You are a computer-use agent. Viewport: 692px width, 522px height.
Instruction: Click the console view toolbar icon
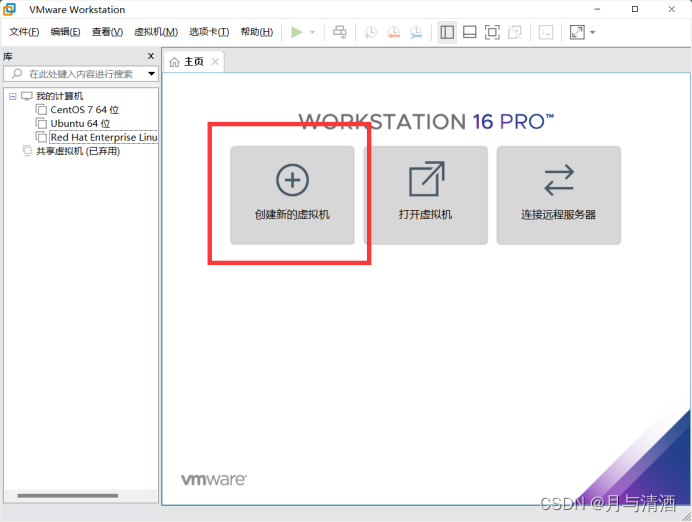[546, 32]
